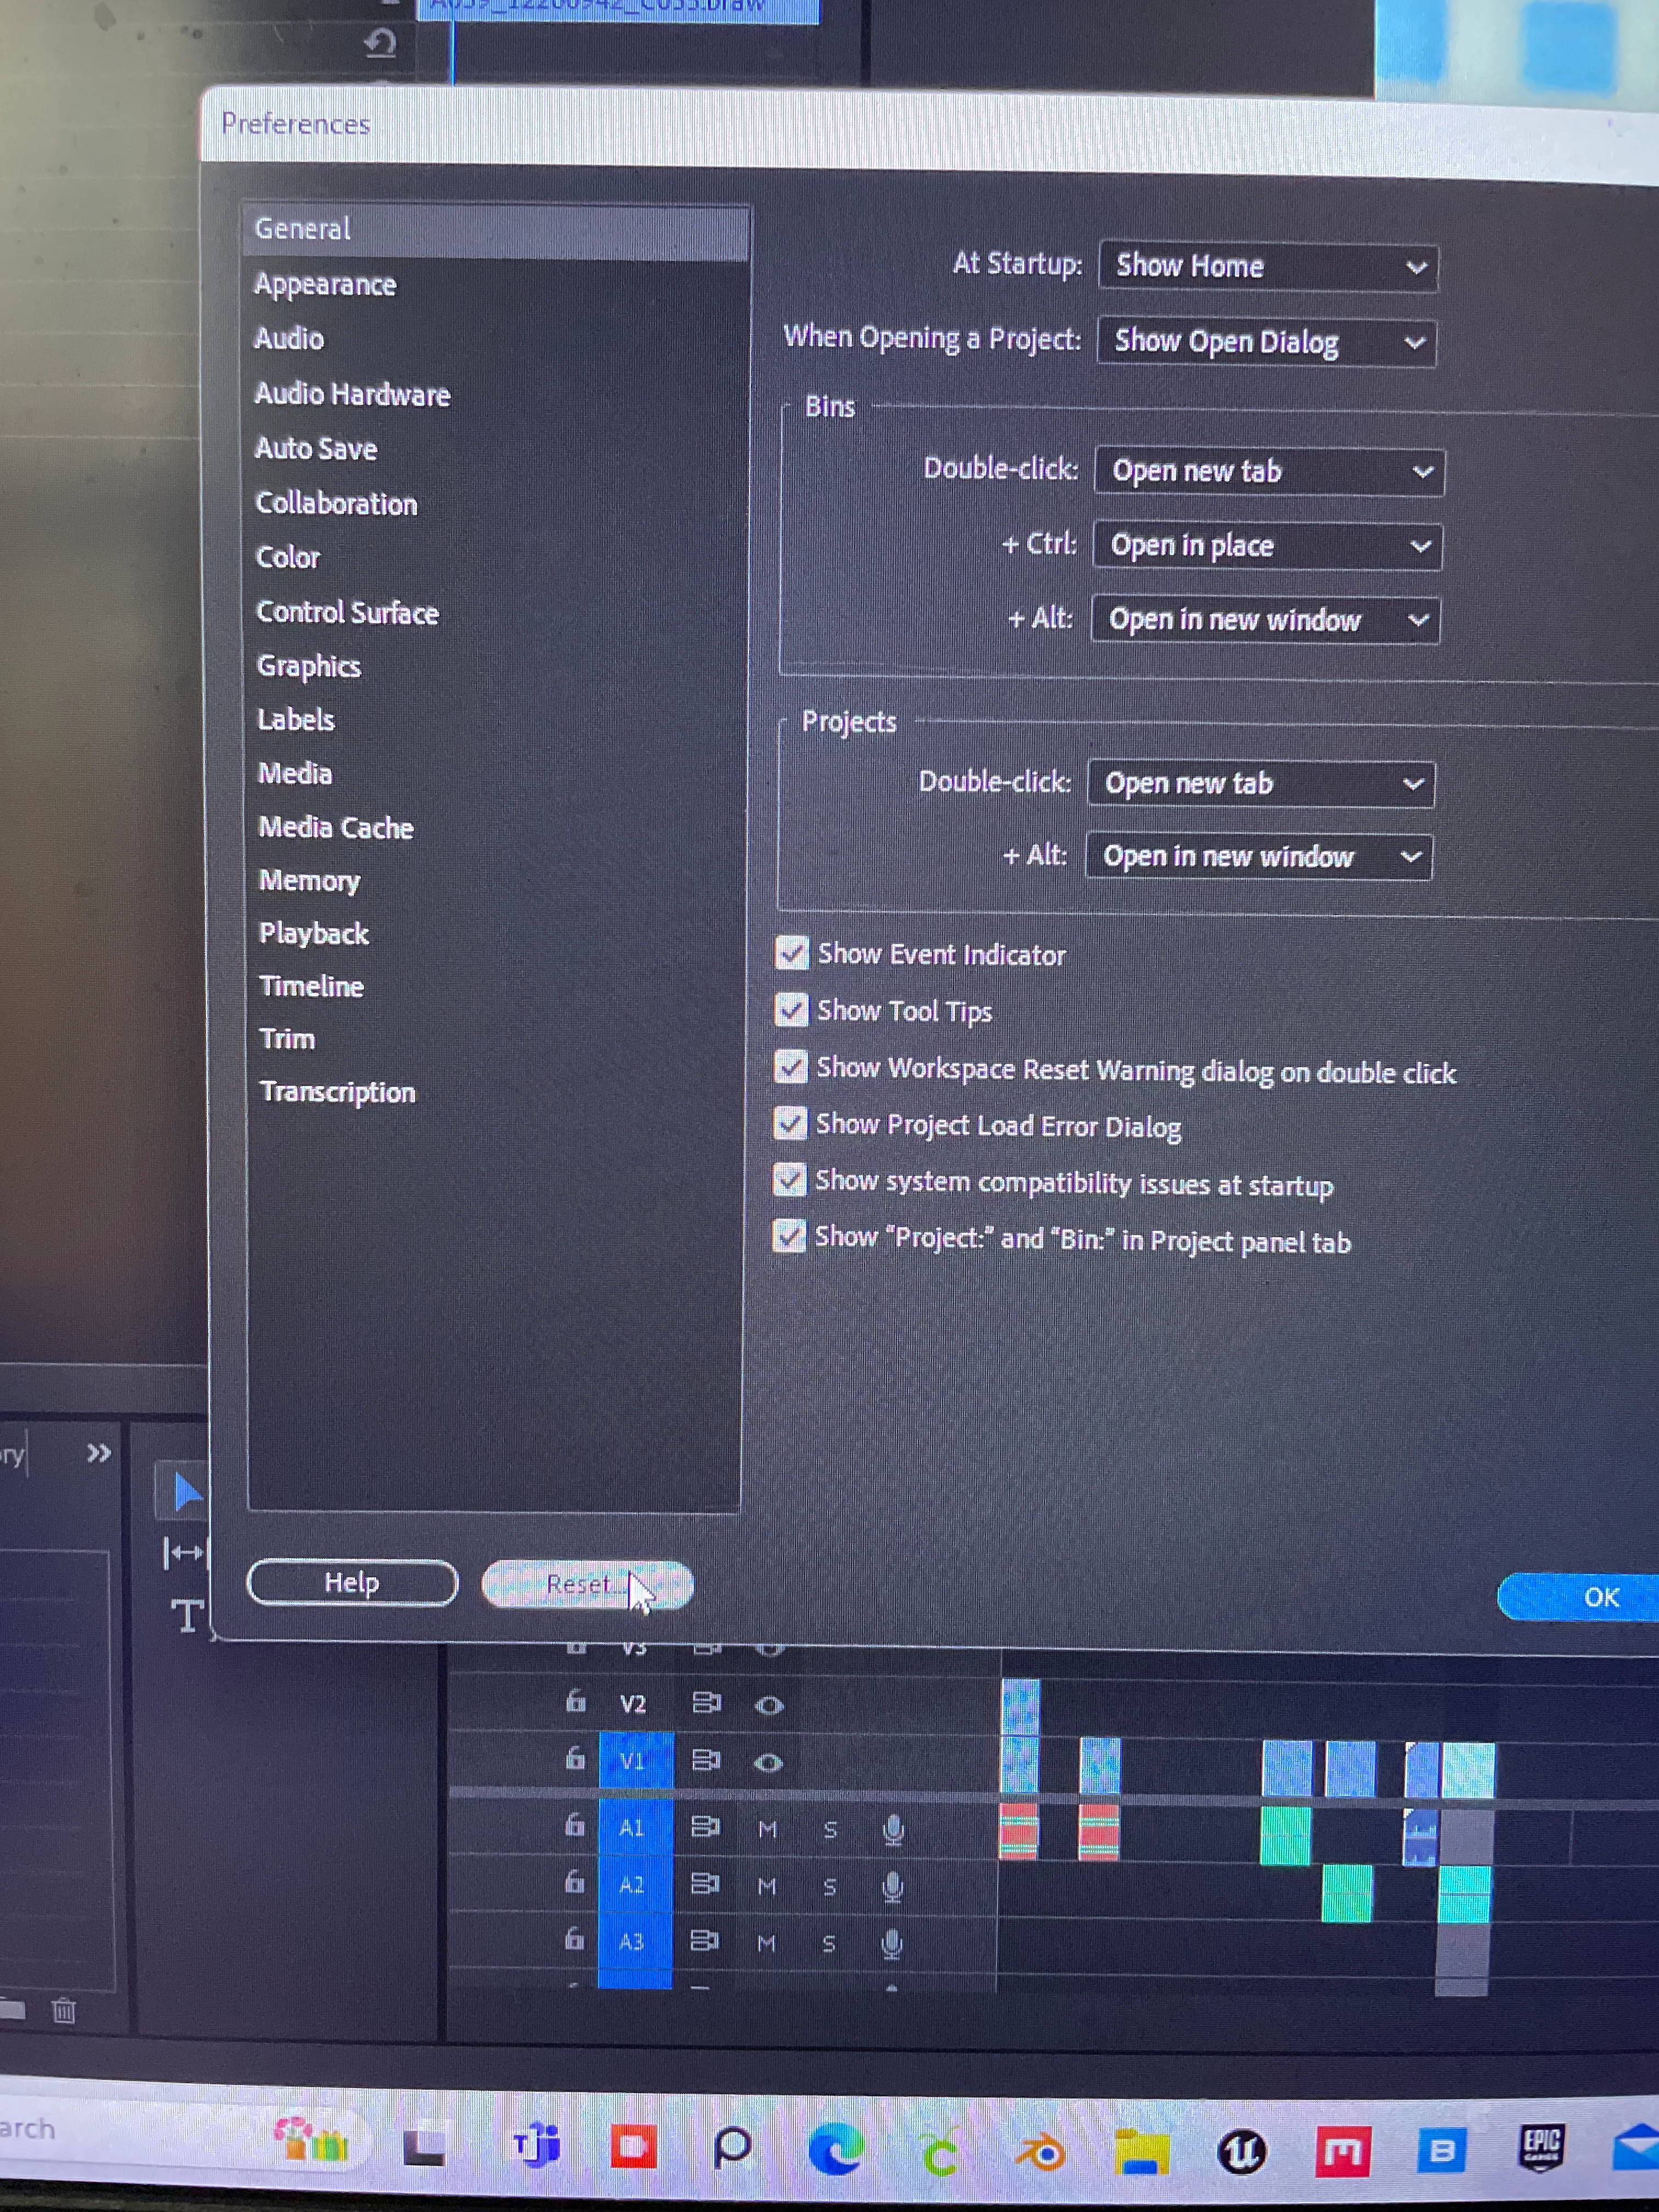Uncheck Show Event Indicator
This screenshot has height=2212, width=1659.
click(791, 953)
